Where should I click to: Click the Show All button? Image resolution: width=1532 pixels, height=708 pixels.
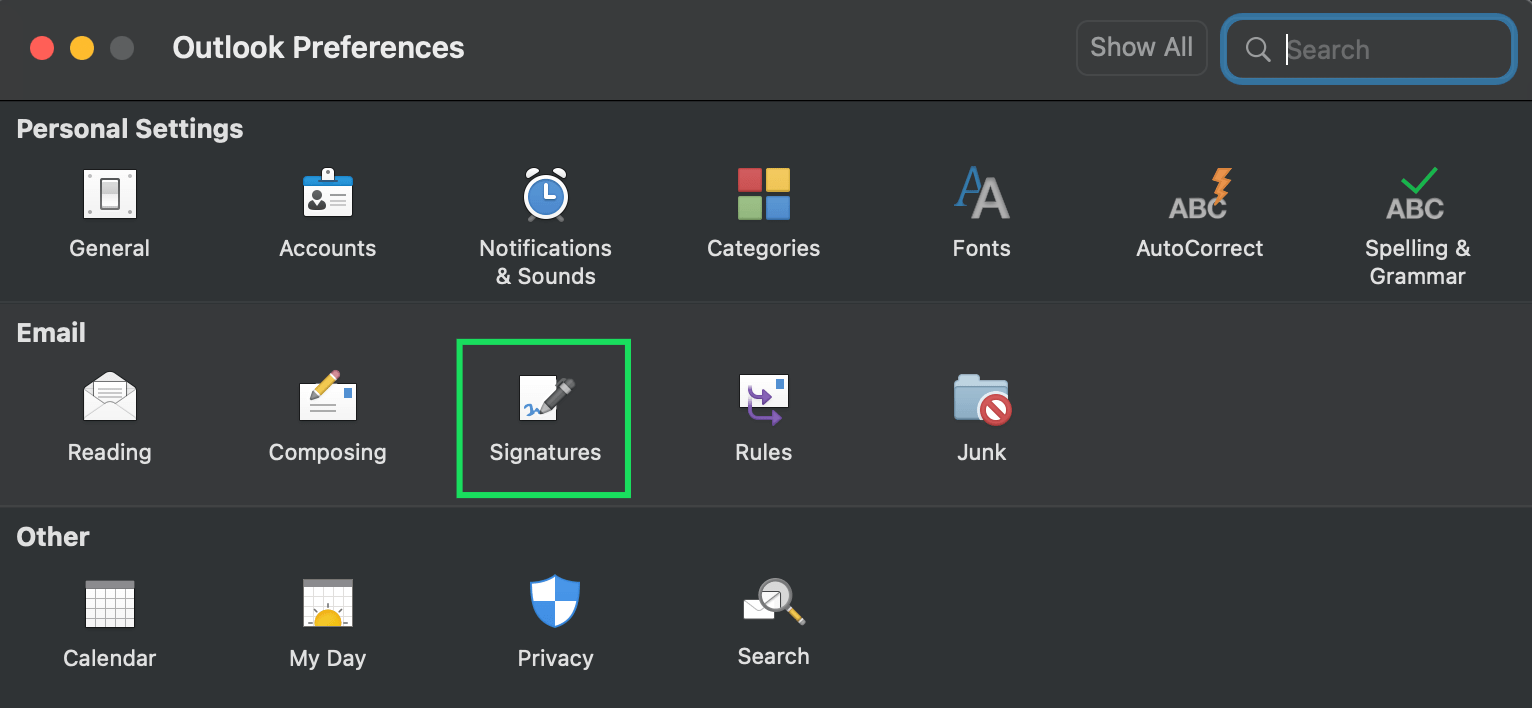pyautogui.click(x=1141, y=47)
